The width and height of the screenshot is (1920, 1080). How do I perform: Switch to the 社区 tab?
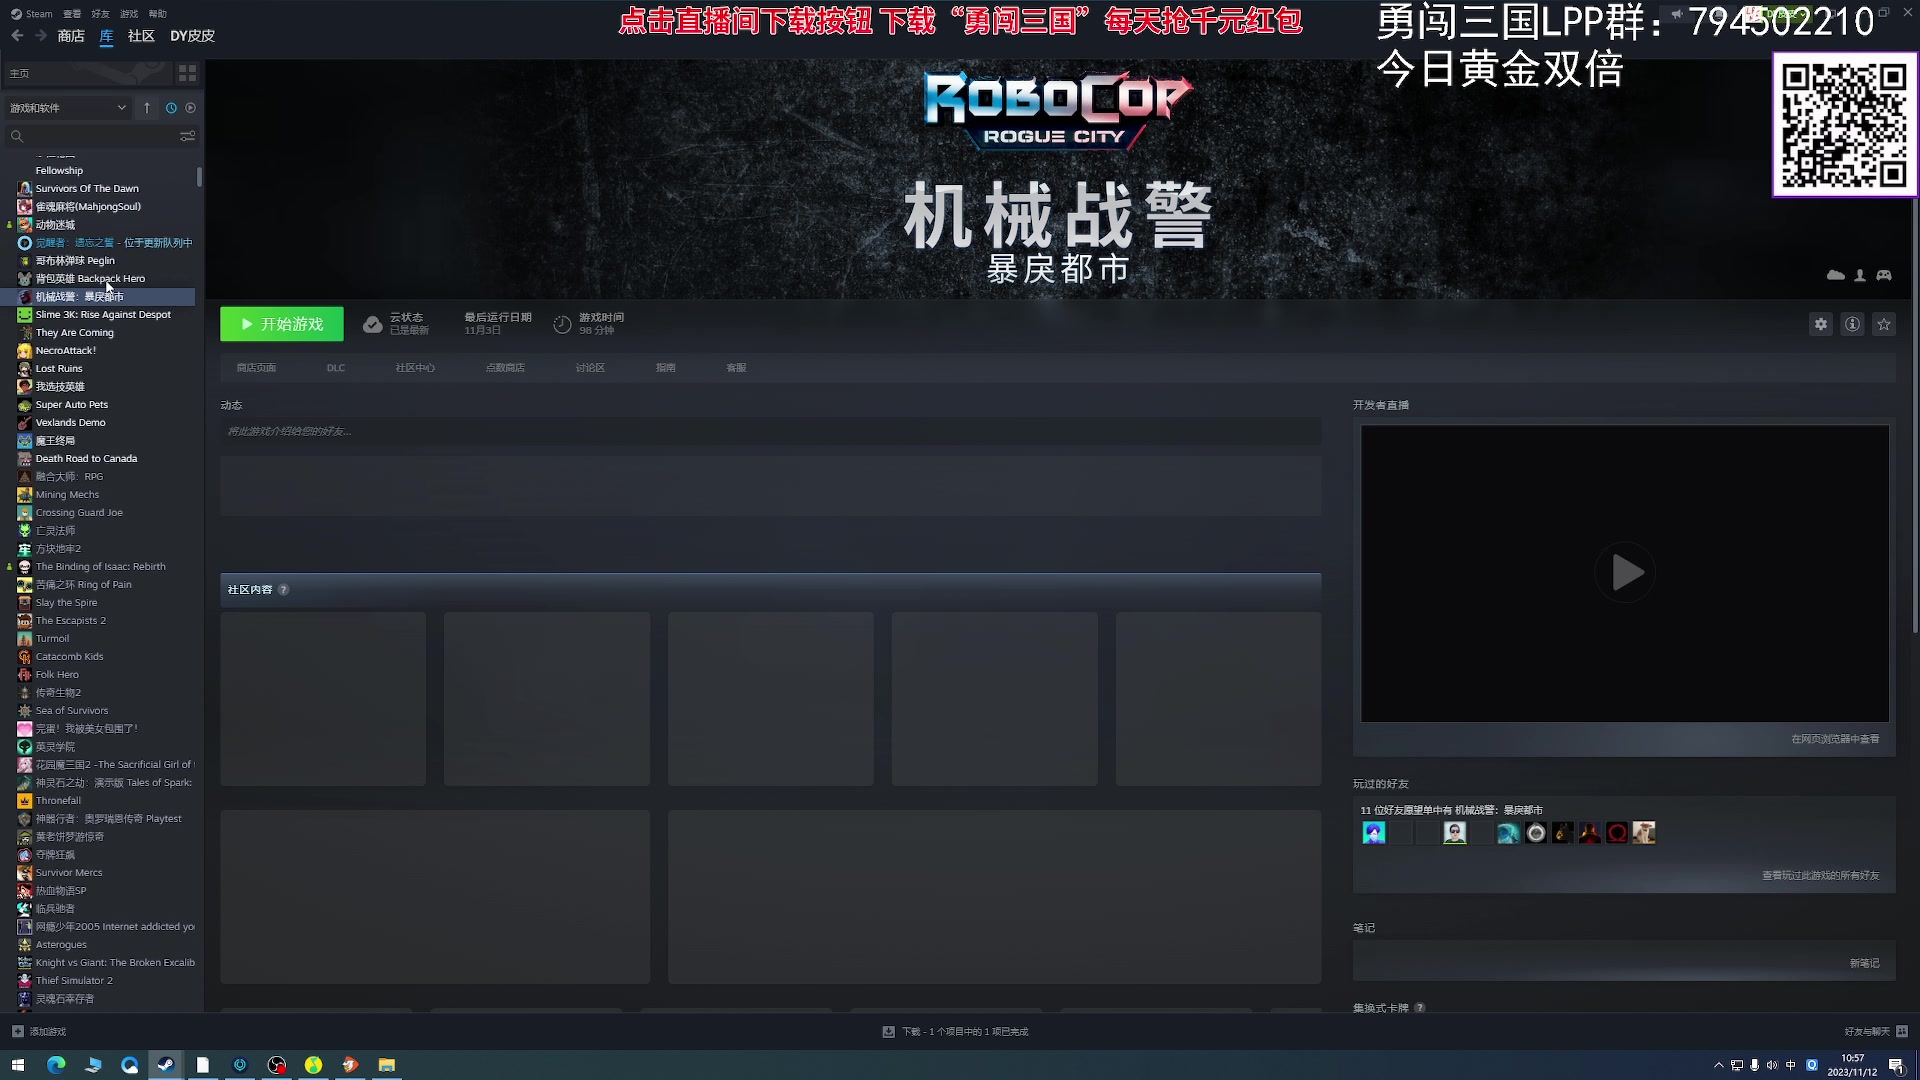(x=141, y=36)
